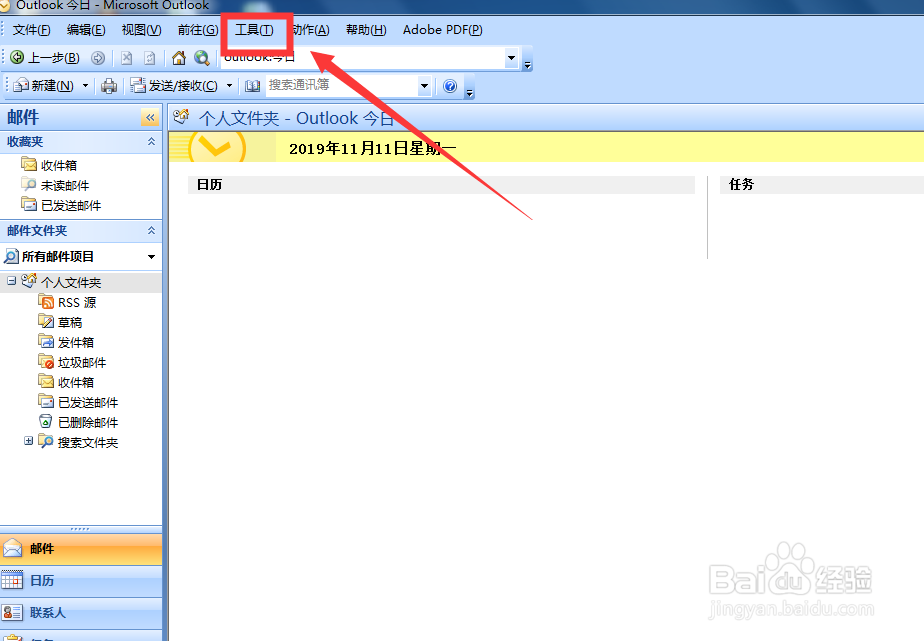Viewport: 924px width, 641px height.
Task: Click the 已删除邮件 trash icon
Action: coord(46,422)
